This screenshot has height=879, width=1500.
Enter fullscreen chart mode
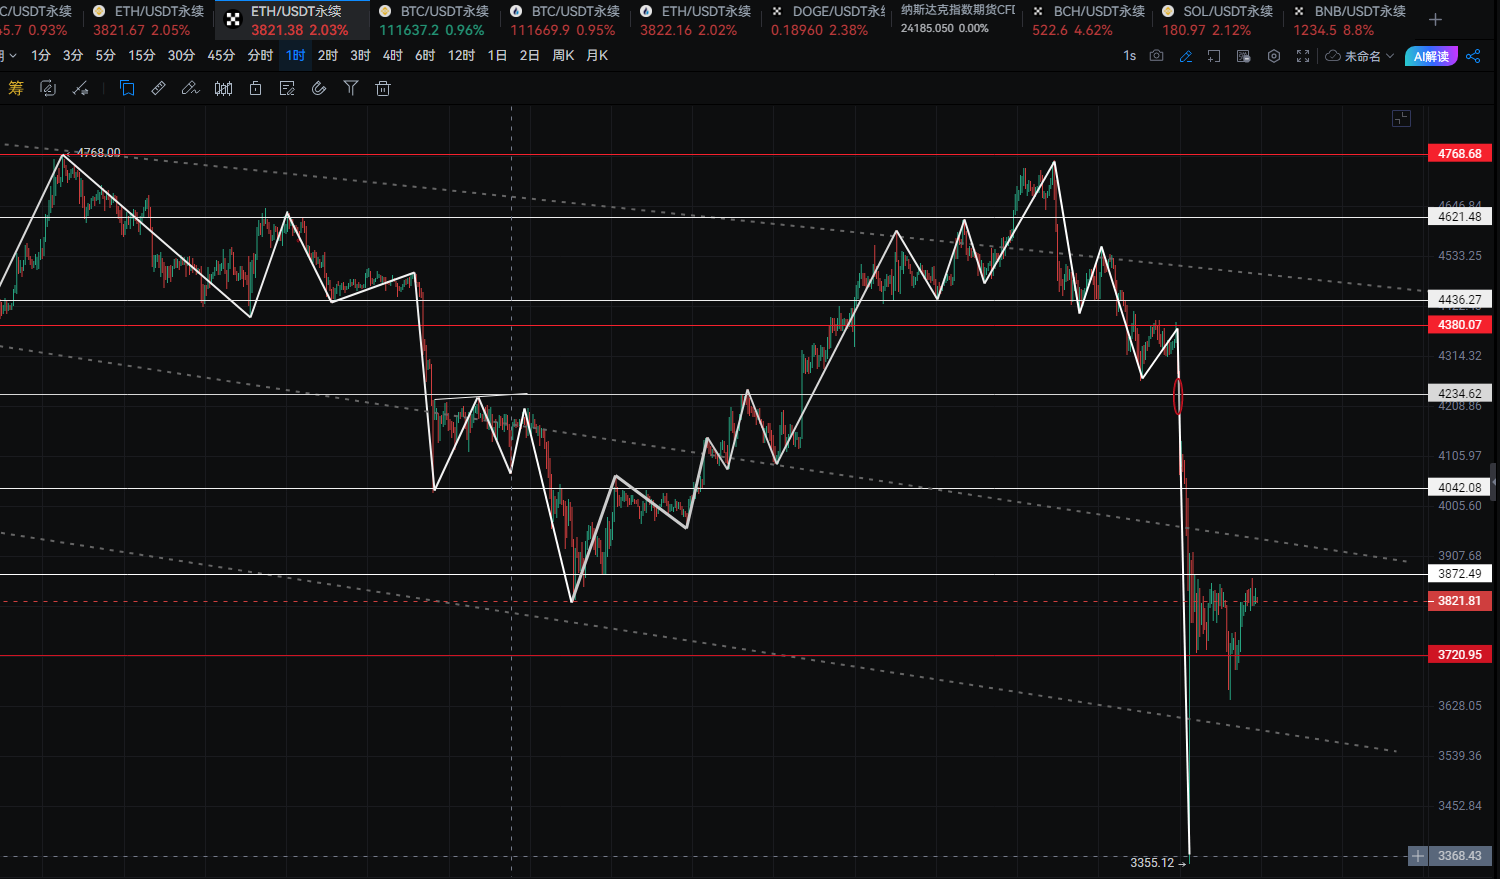(1302, 56)
